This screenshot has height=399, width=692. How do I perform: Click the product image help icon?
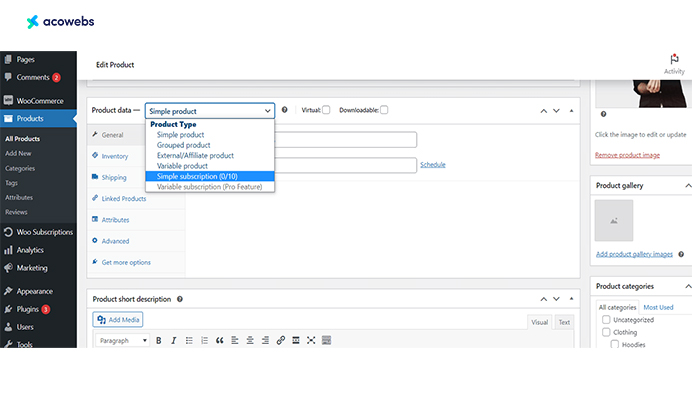(603, 114)
